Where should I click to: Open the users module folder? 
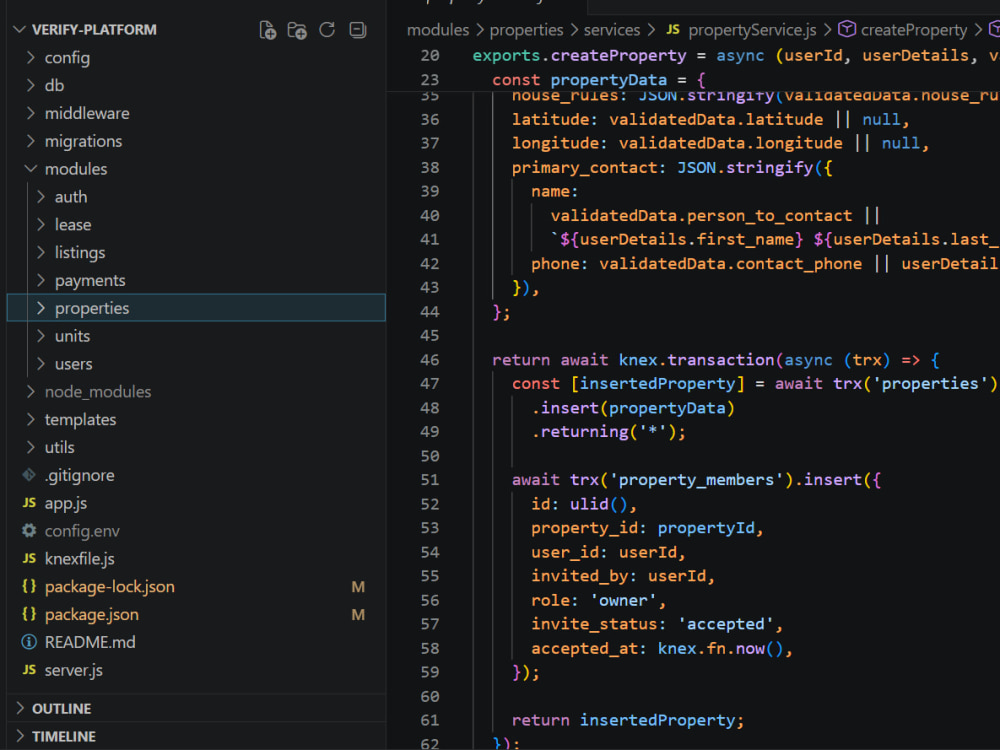73,364
